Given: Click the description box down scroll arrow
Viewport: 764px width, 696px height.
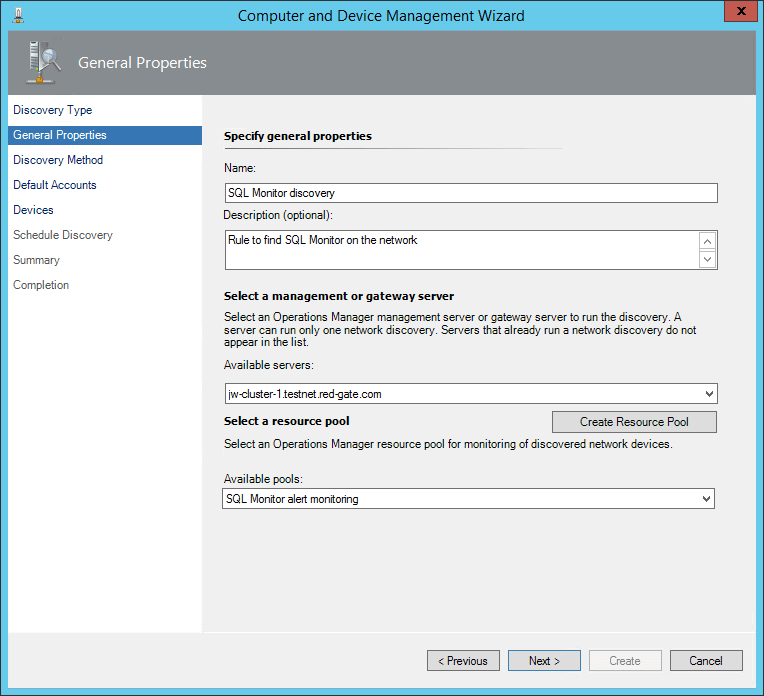Looking at the screenshot, I should coord(707,259).
